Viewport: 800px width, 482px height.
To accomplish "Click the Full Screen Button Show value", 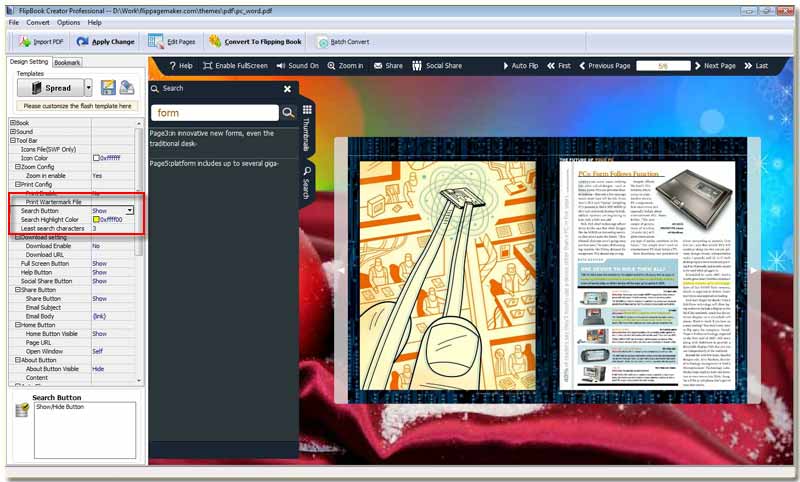I will [x=99, y=264].
